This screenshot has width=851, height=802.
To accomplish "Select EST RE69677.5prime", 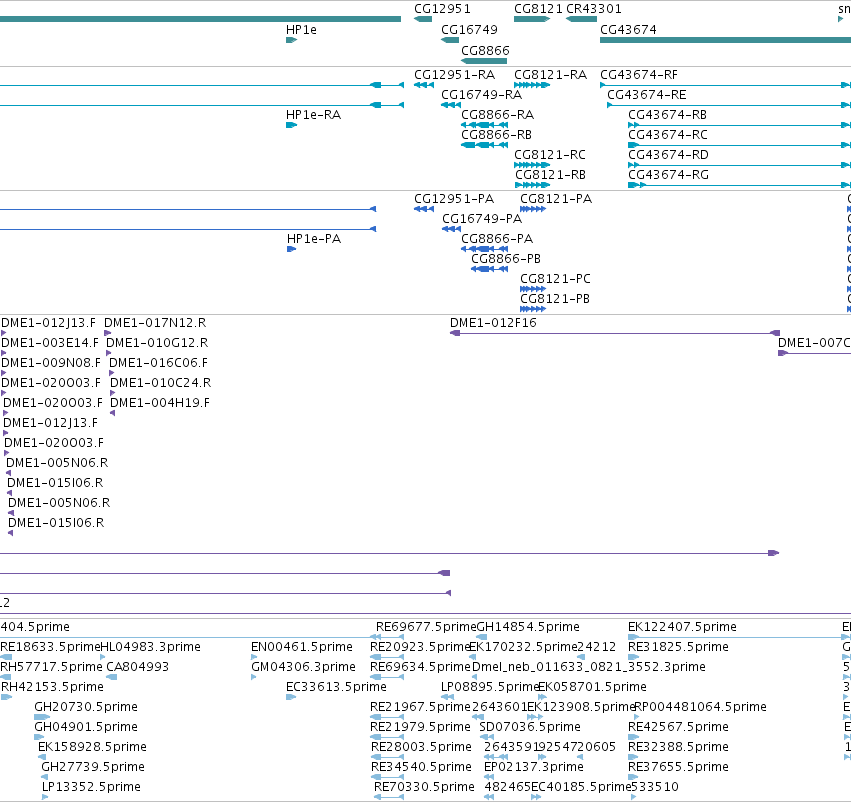I will (426, 627).
